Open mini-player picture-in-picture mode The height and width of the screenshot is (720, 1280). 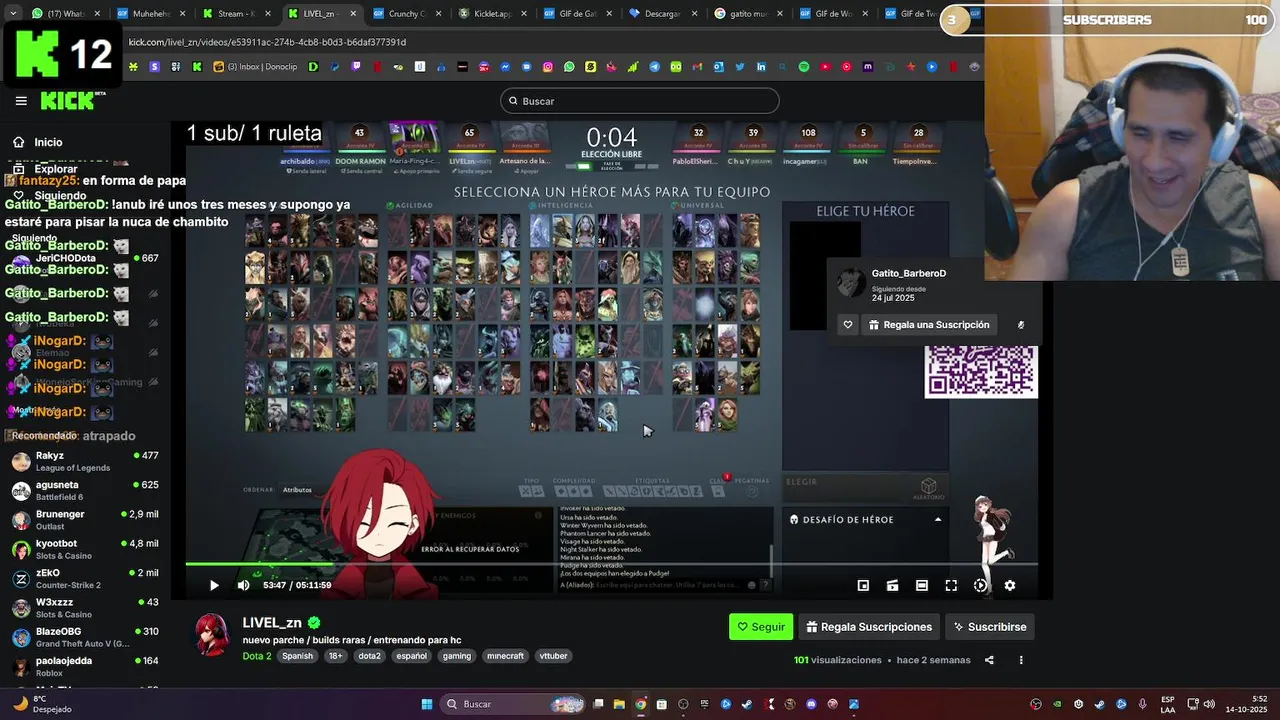pyautogui.click(x=863, y=586)
